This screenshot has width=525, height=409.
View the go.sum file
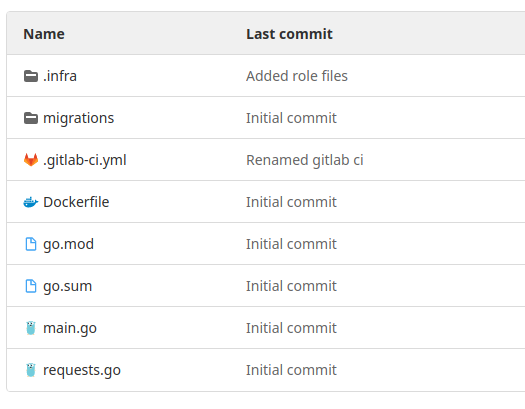pyautogui.click(x=68, y=286)
